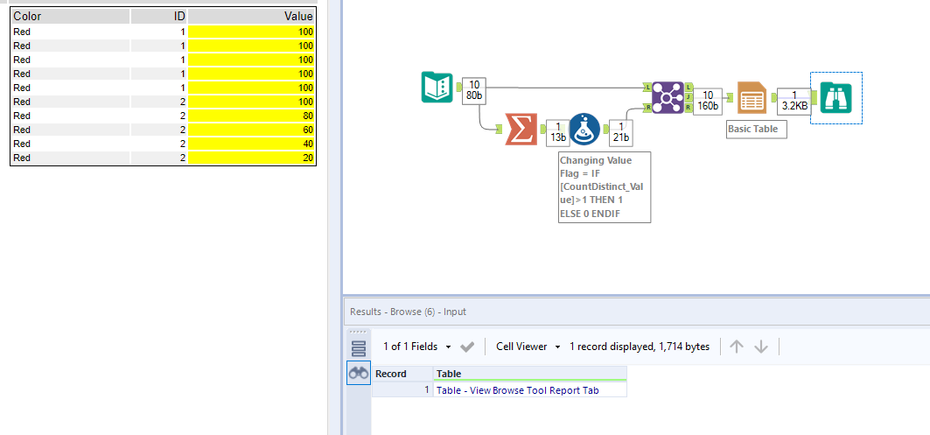The width and height of the screenshot is (930, 435).
Task: Click the Join tool J output anchor
Action: pos(688,97)
